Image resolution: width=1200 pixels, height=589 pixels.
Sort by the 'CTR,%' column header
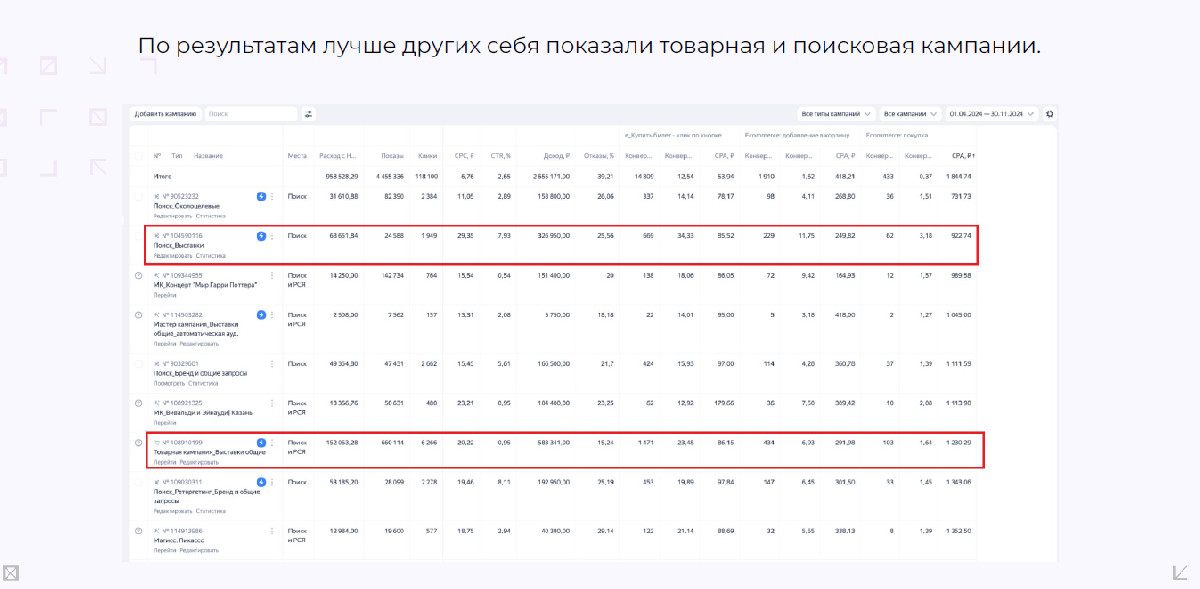501,156
